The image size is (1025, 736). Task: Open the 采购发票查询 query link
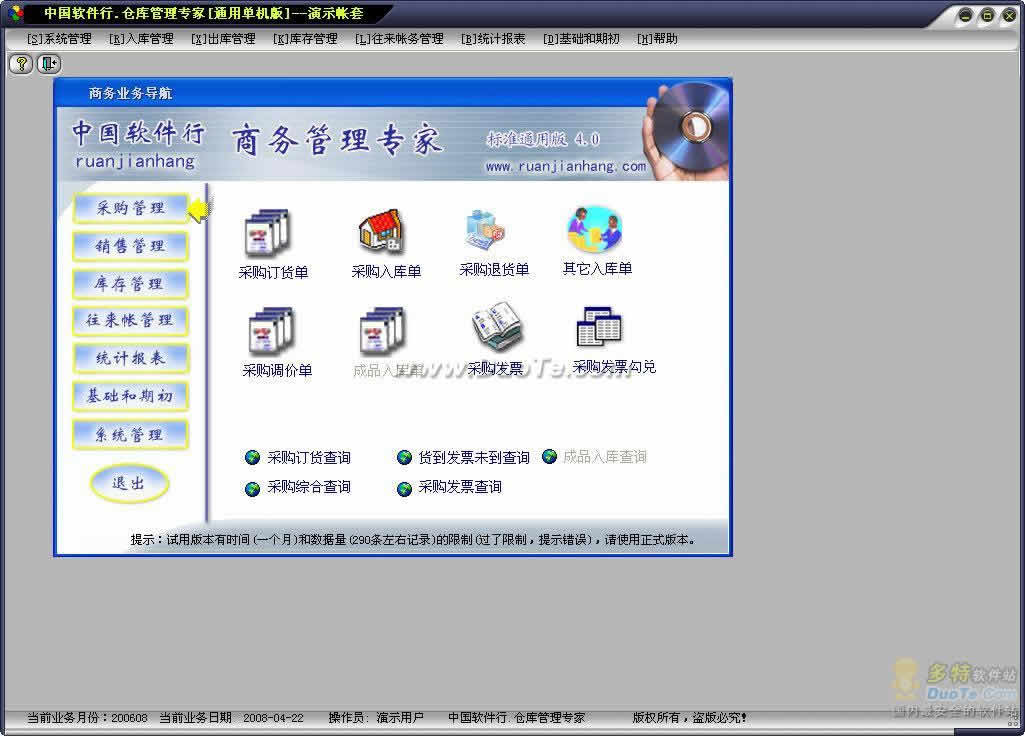click(460, 487)
